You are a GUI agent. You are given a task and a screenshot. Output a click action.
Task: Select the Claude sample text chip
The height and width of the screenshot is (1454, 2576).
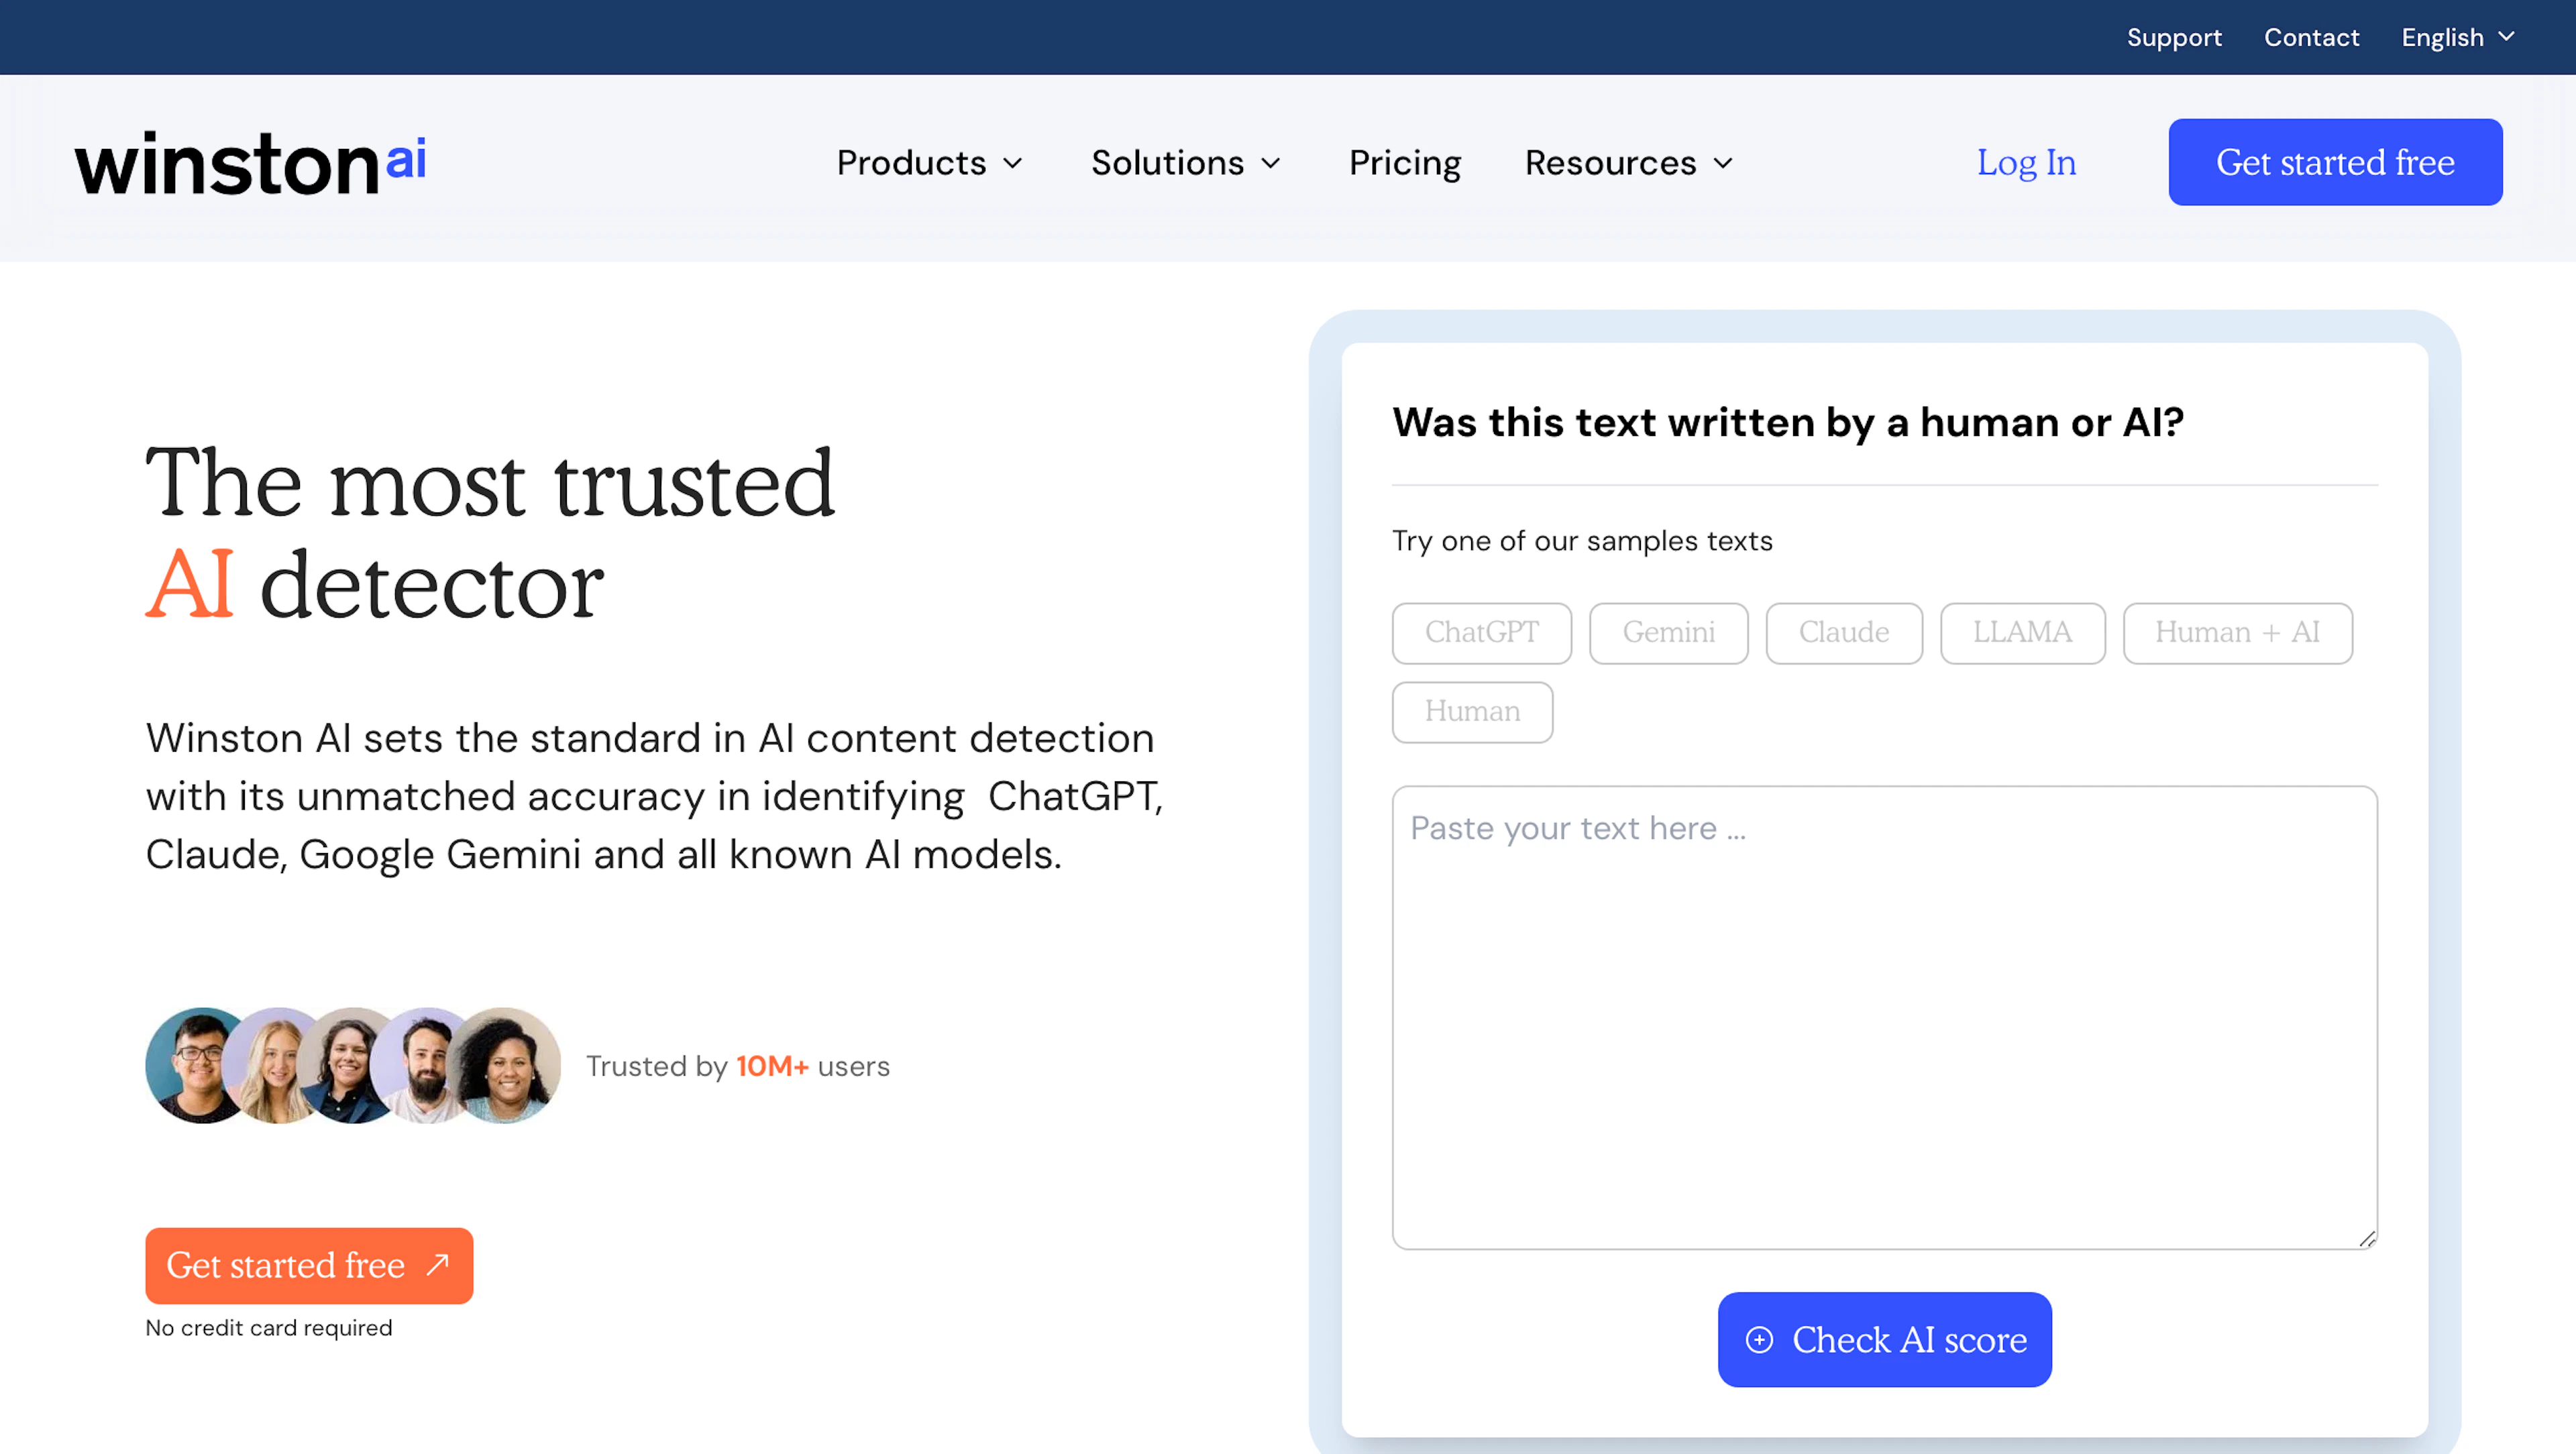[x=1843, y=632]
